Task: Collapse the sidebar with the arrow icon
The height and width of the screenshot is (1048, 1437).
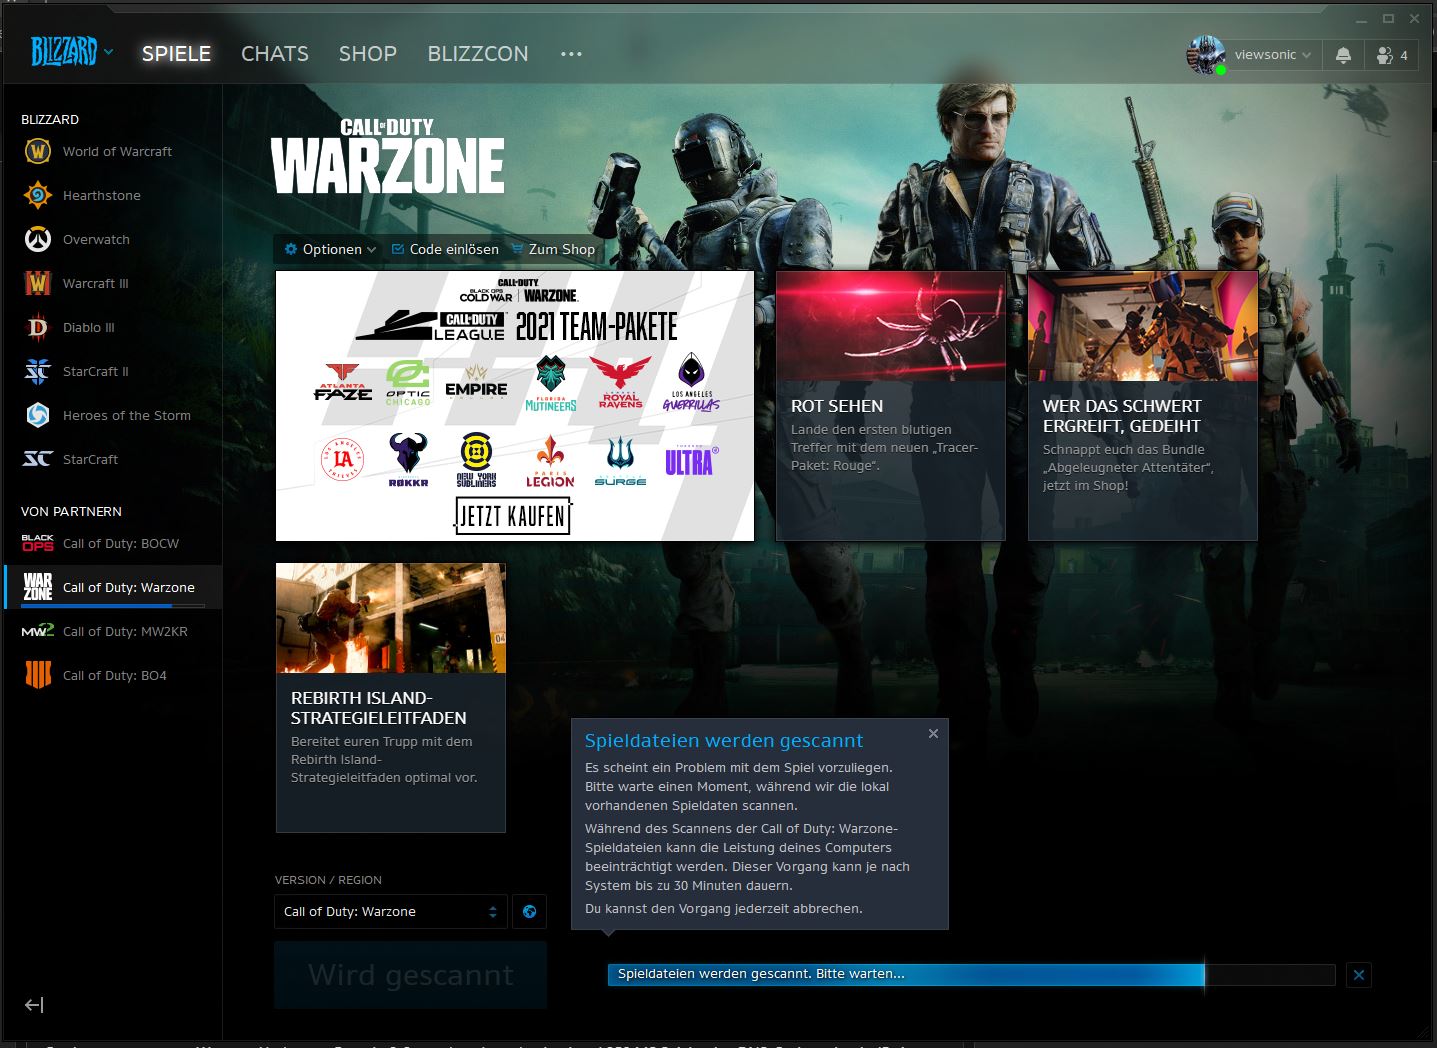Action: click(x=34, y=1005)
